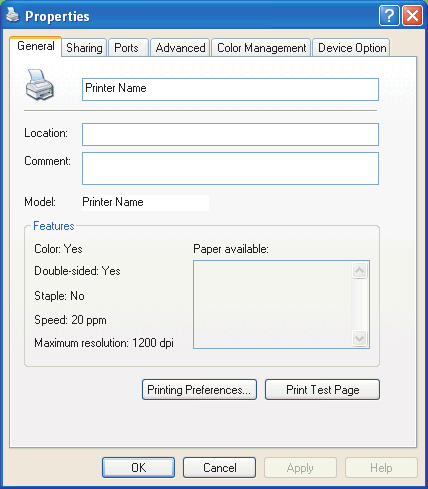Click the 'Model:' label
The height and width of the screenshot is (489, 428).
pos(40,202)
